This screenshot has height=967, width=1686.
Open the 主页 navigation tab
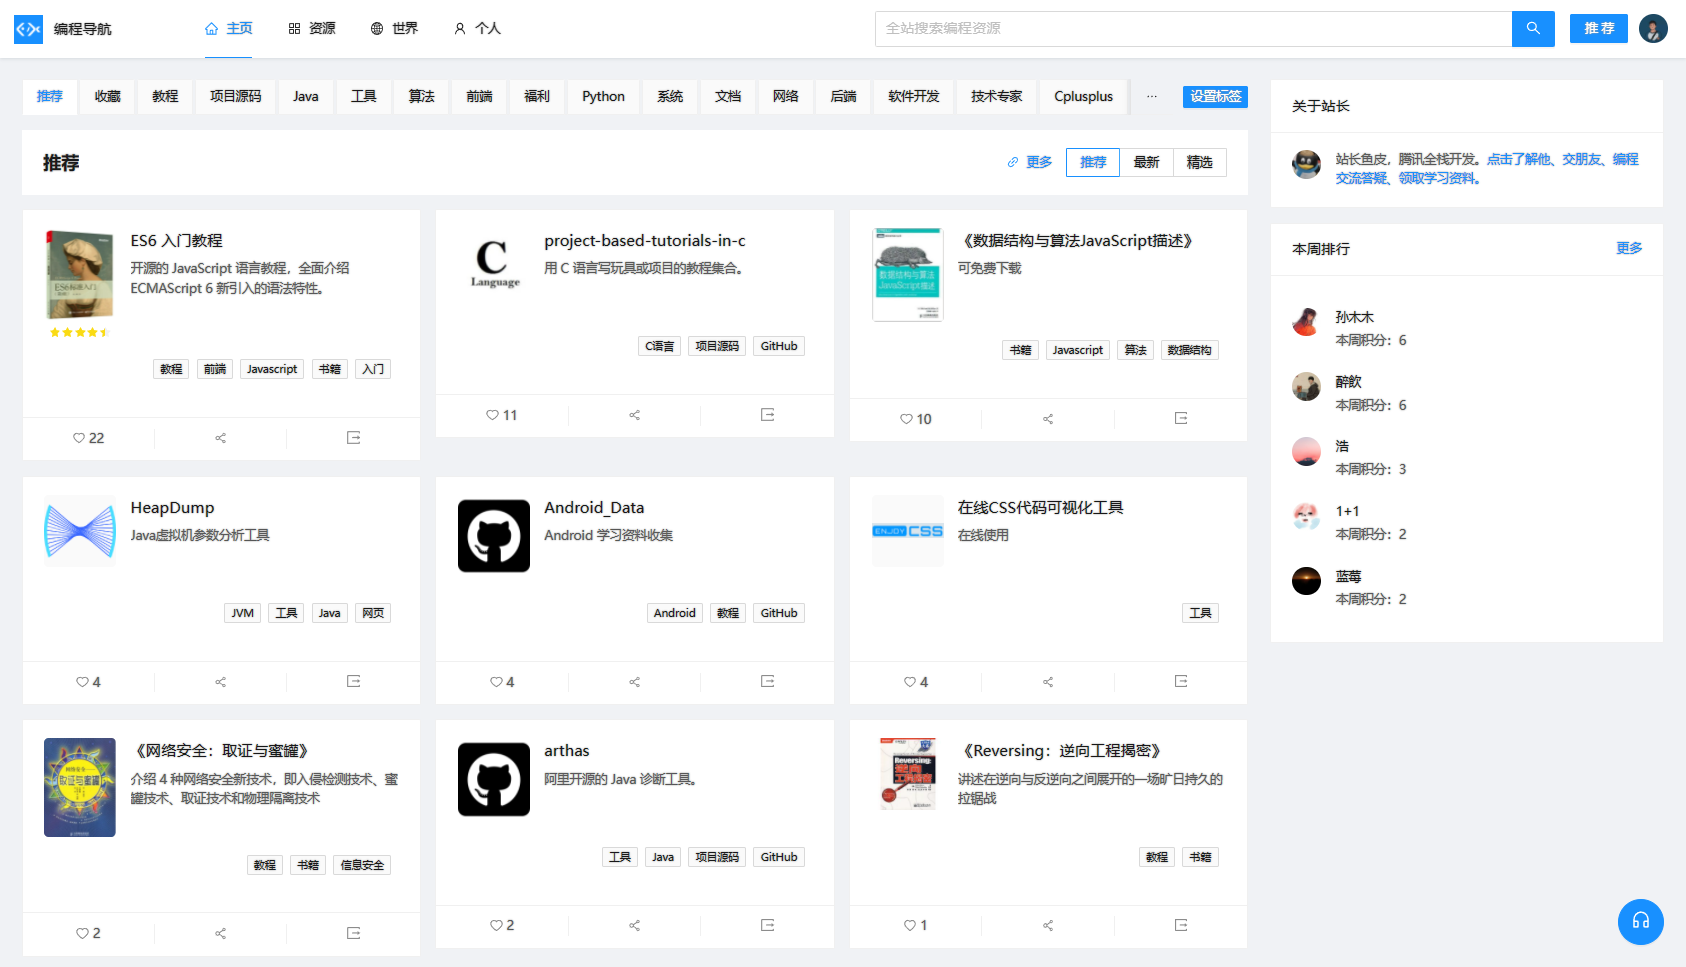(228, 29)
